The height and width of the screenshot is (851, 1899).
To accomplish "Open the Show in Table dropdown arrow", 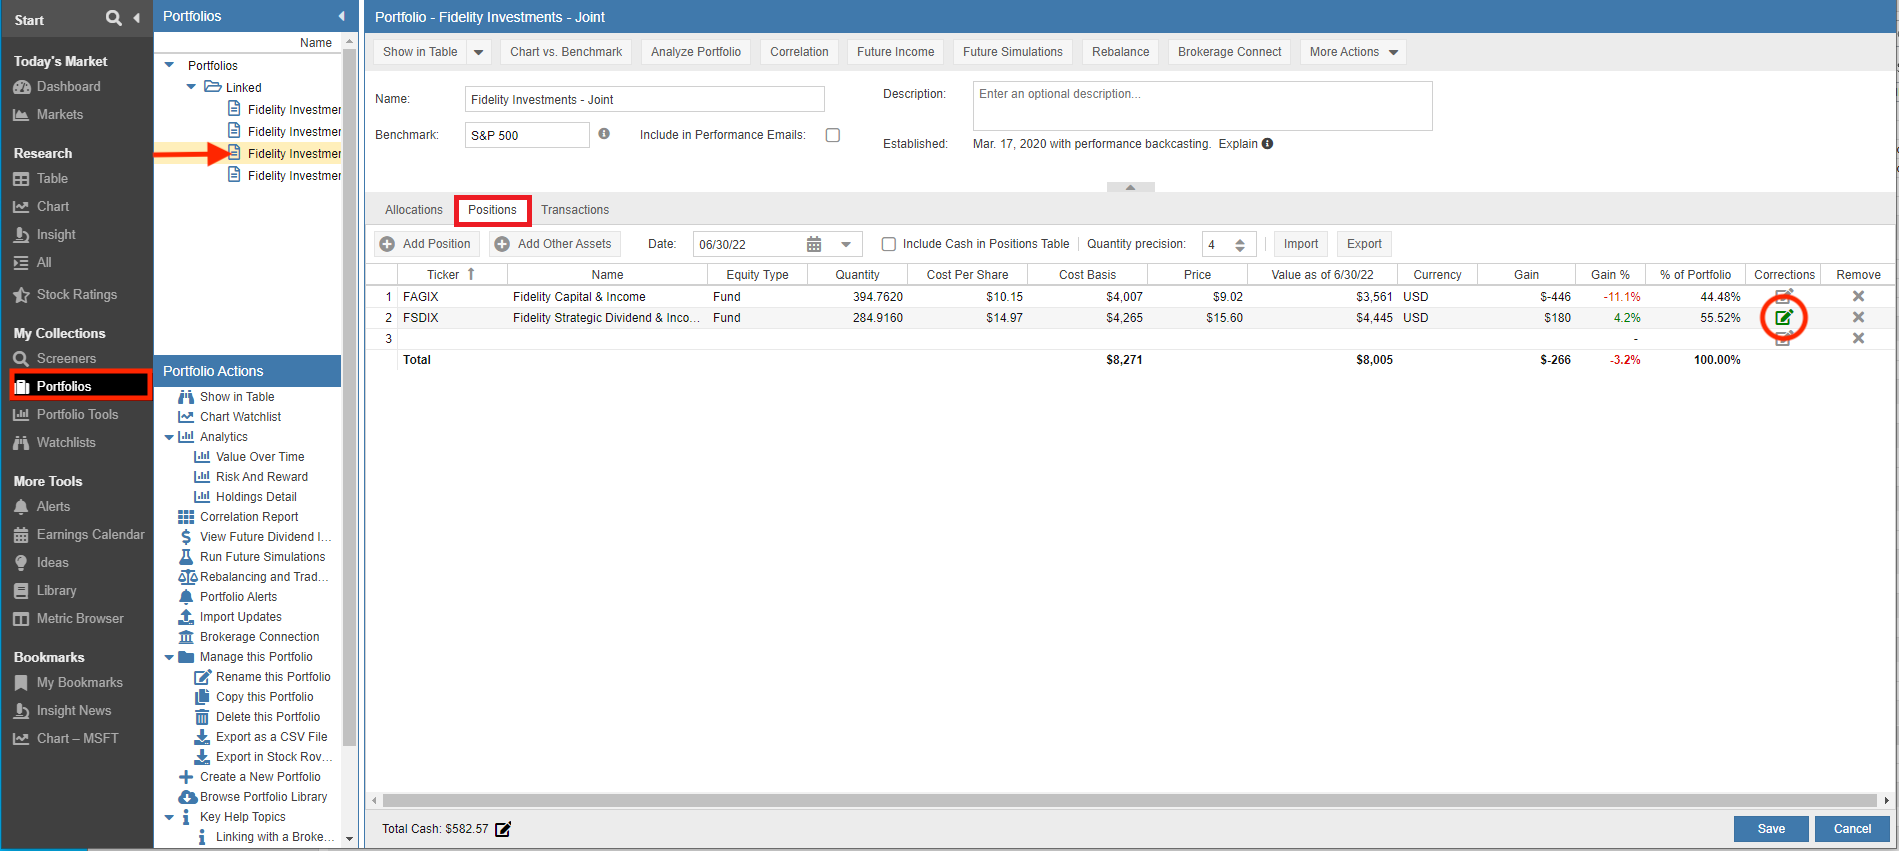I will [x=478, y=52].
